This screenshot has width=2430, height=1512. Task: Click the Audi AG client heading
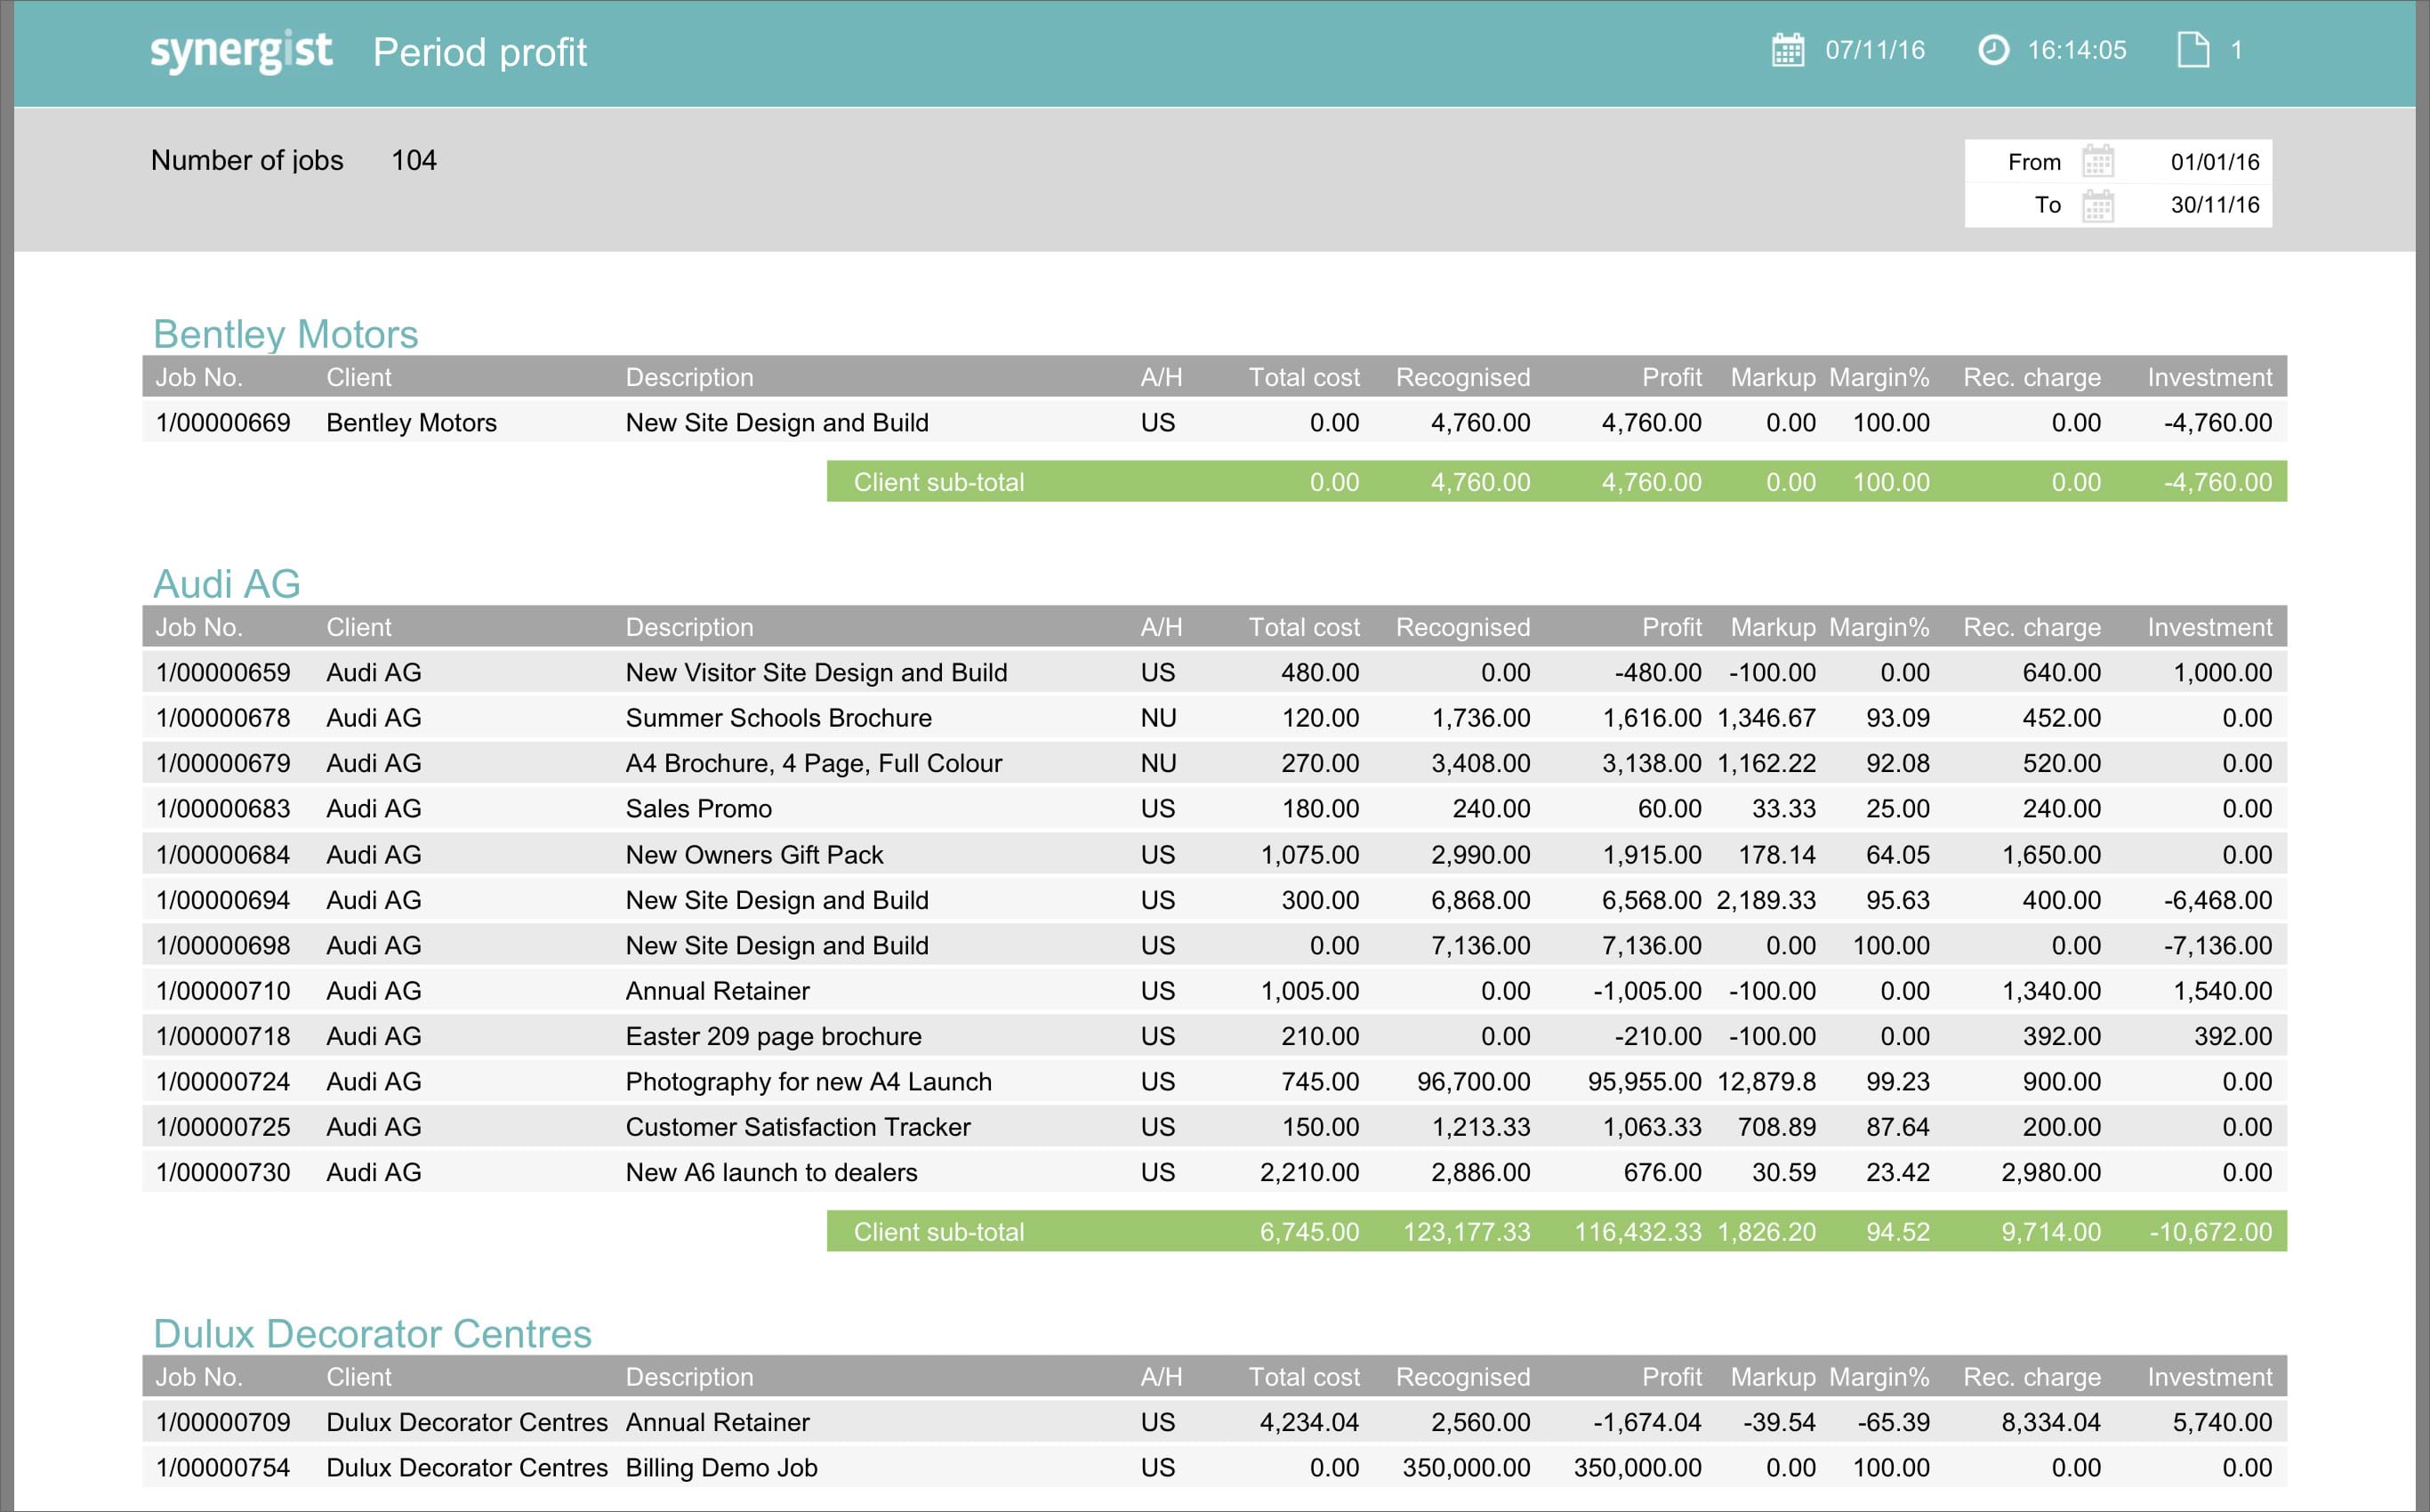tap(226, 584)
